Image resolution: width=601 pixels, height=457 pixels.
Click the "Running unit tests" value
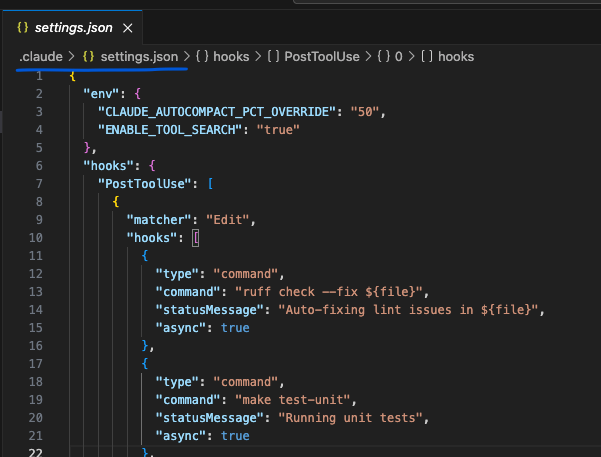point(350,418)
